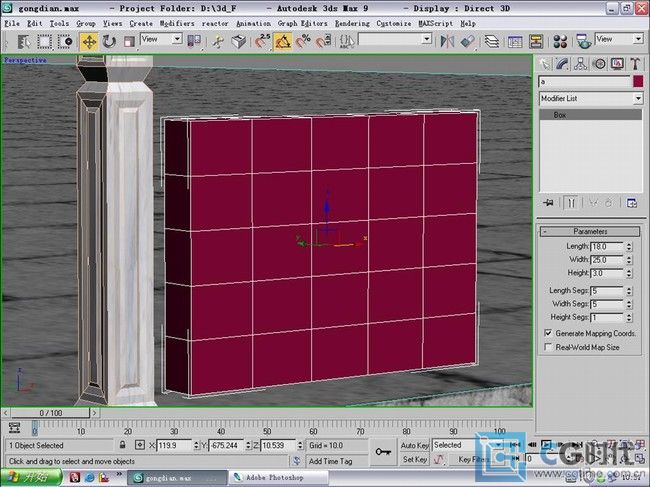Open the Motion command panel tab
Image resolution: width=650 pixels, height=487 pixels.
599,64
